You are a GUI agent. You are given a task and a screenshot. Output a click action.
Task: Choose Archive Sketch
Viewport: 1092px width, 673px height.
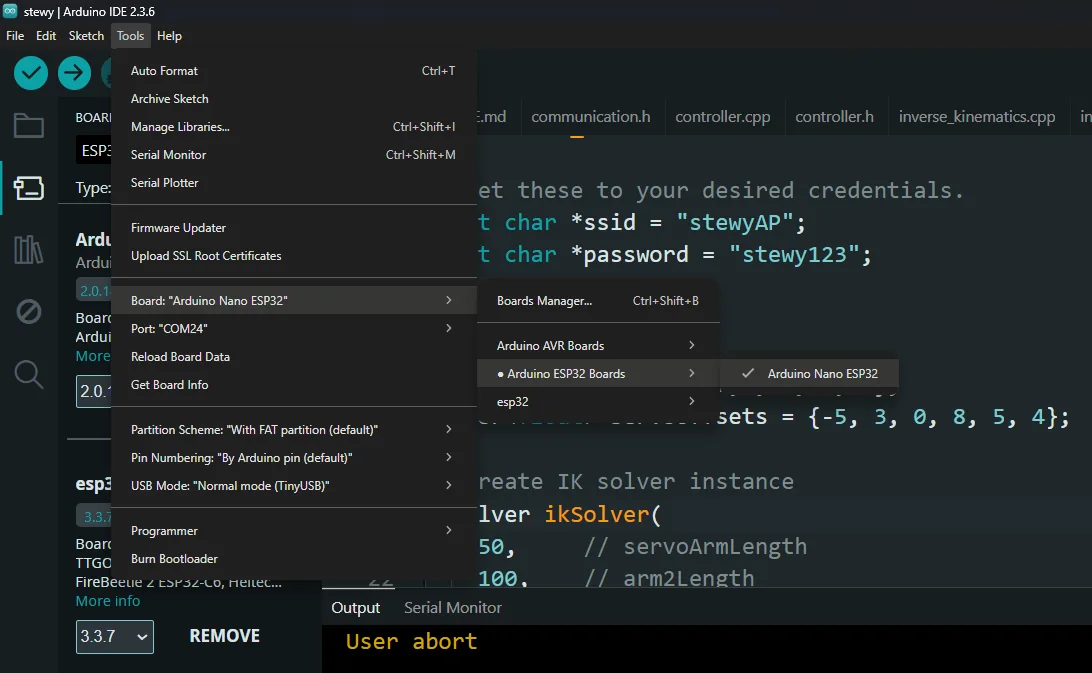coord(293,98)
